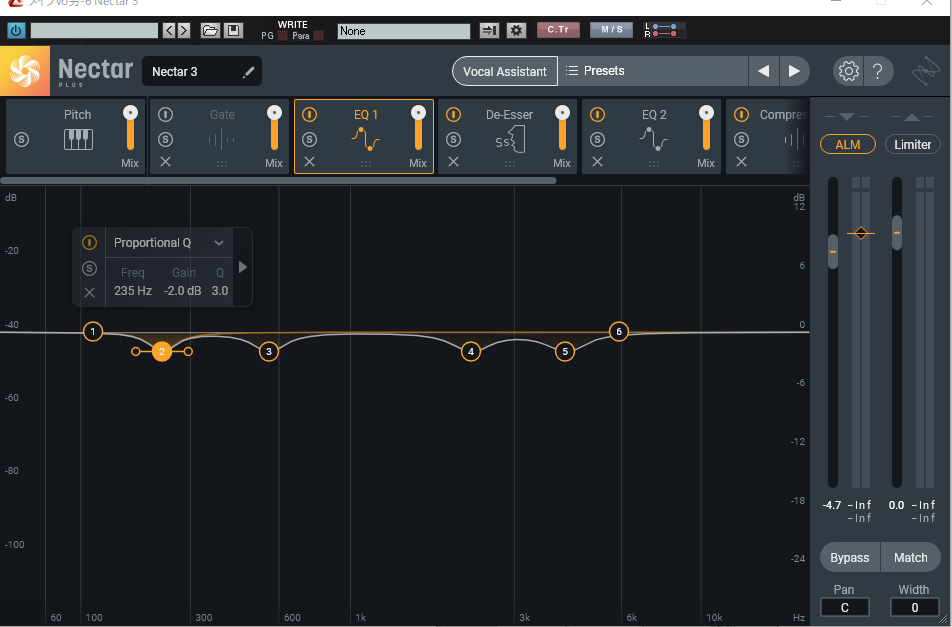952x627 pixels.
Task: Adjust the Pitch module Mix slider
Action: tap(130, 128)
